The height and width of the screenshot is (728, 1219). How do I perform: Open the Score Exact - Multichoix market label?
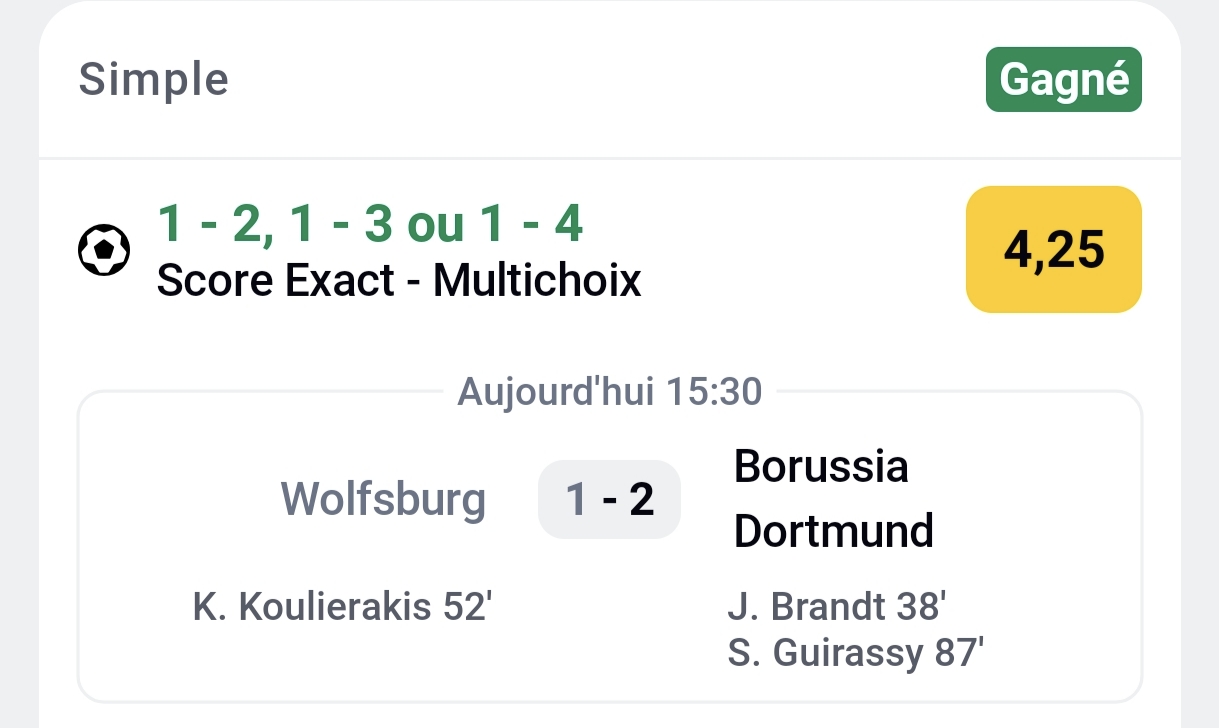click(x=399, y=281)
